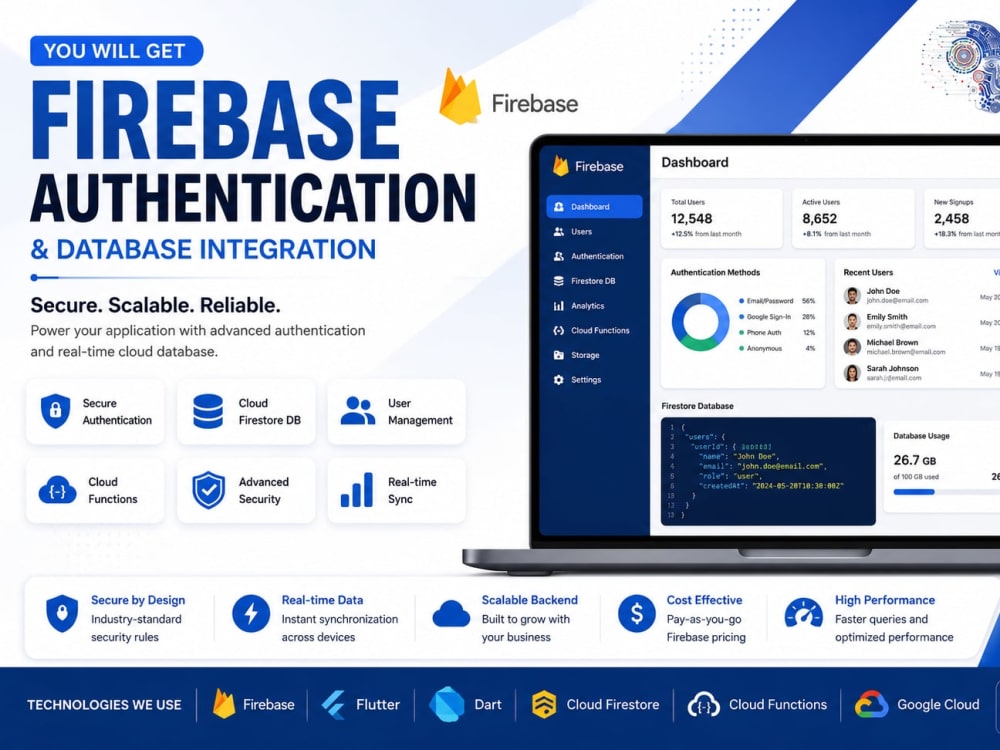The width and height of the screenshot is (1000, 750).
Task: Click the Users people icon in sidebar
Action: 559,232
